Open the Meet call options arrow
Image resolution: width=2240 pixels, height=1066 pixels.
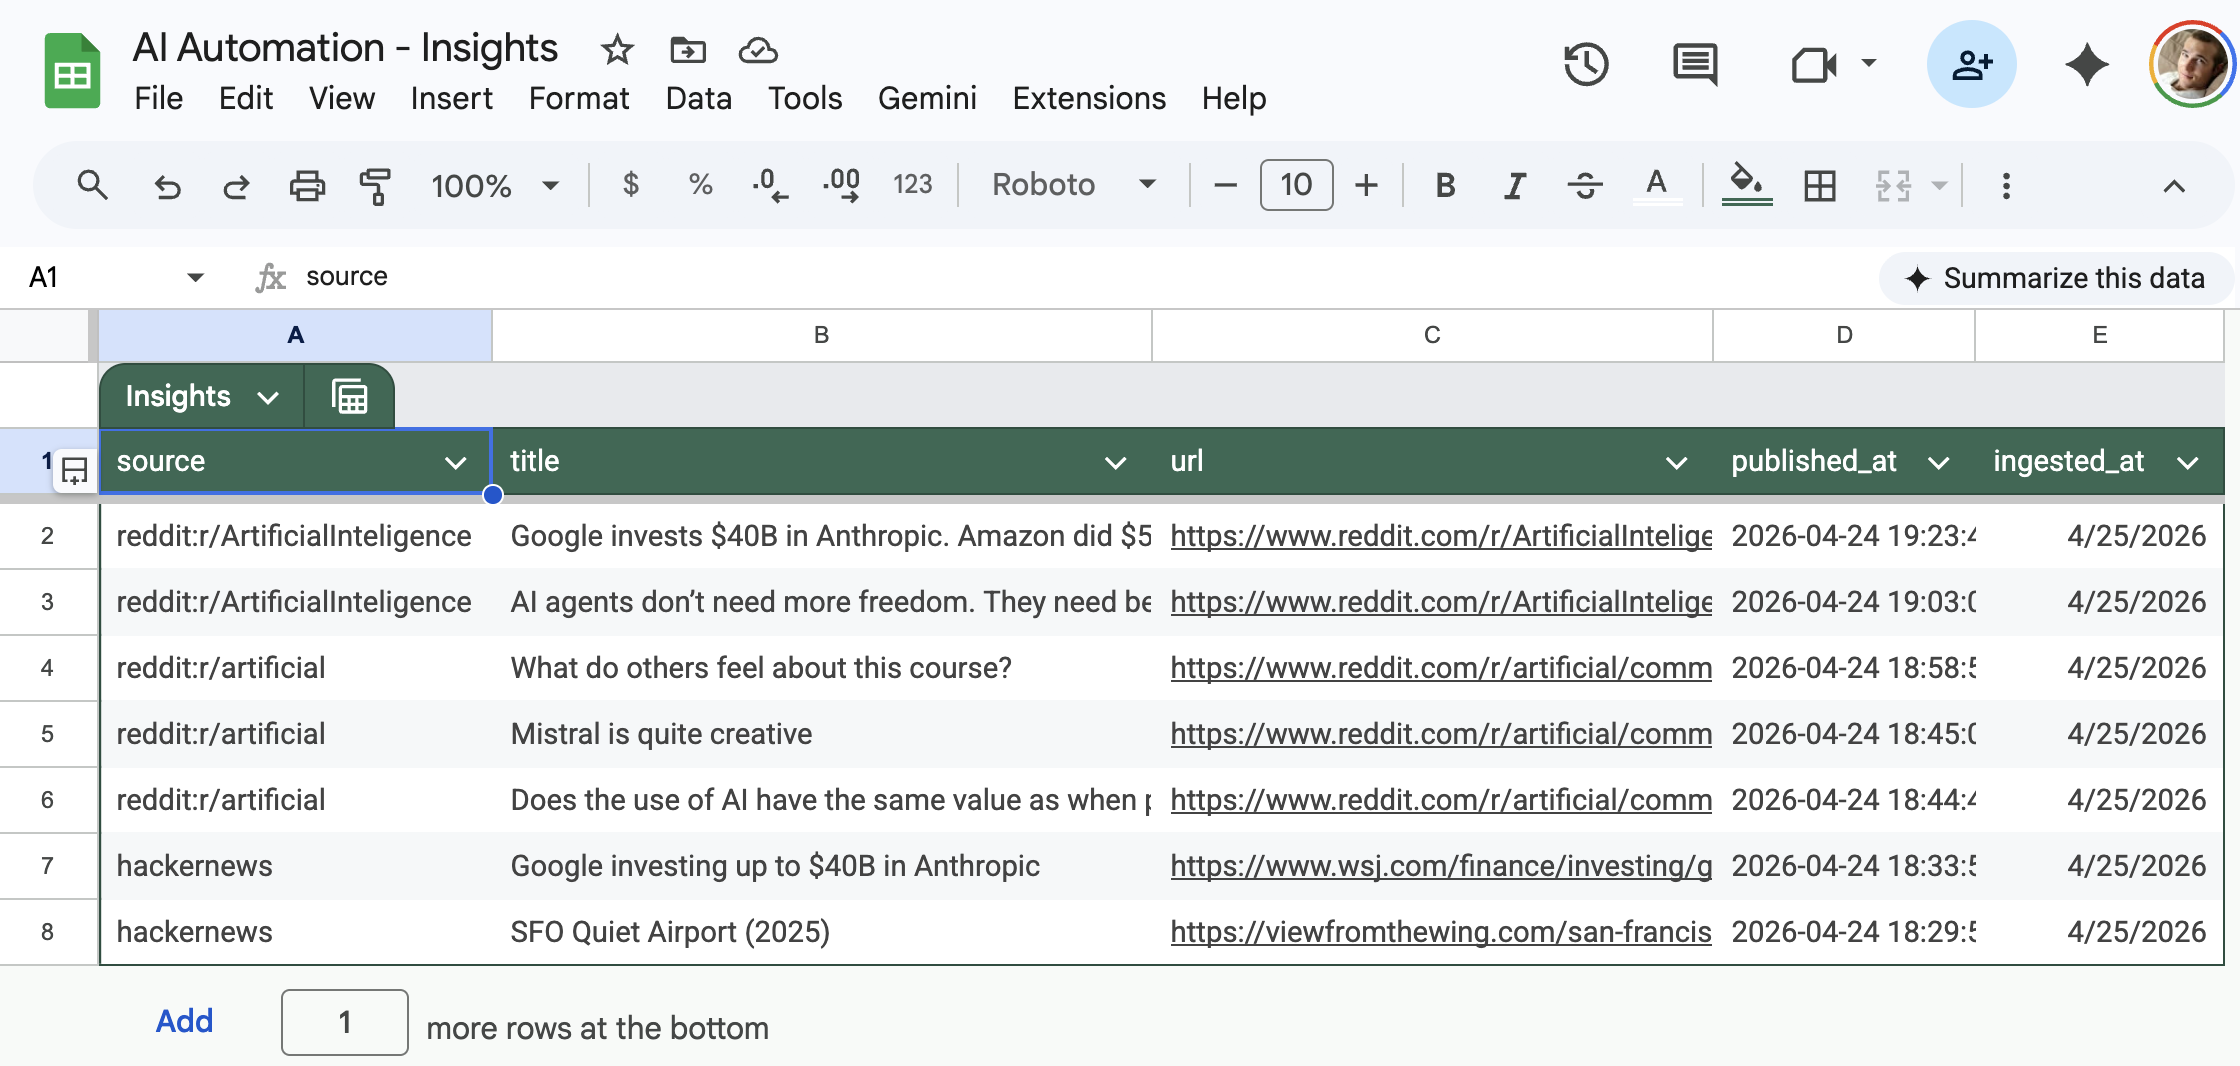point(1868,64)
